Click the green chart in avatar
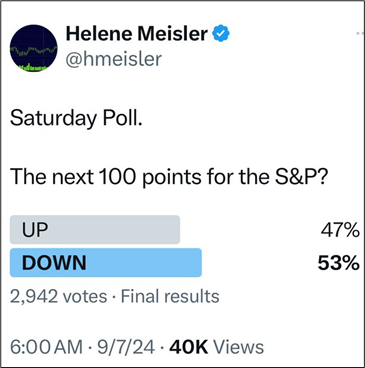Viewport: 365px width, 368px height. pos(34,59)
